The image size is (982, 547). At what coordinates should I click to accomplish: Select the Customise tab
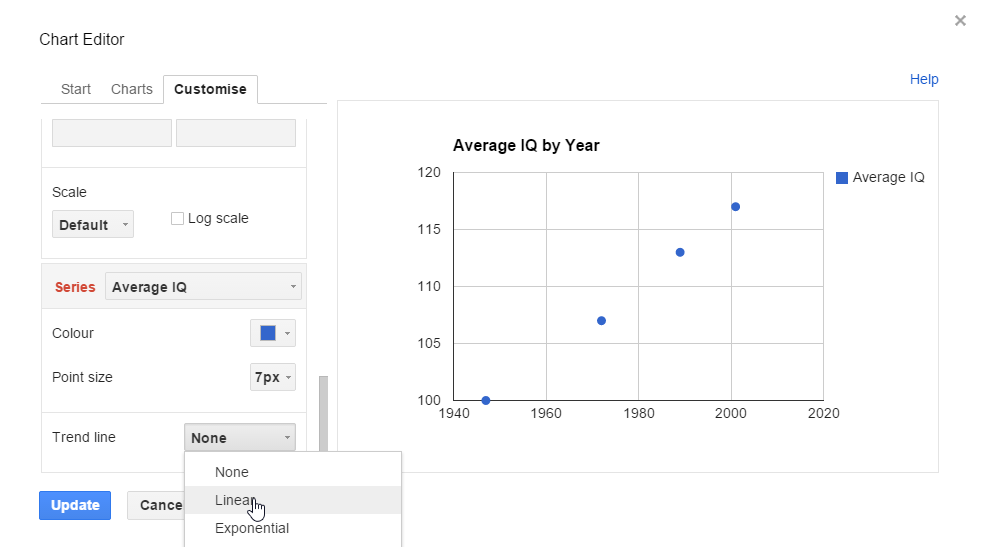click(210, 89)
